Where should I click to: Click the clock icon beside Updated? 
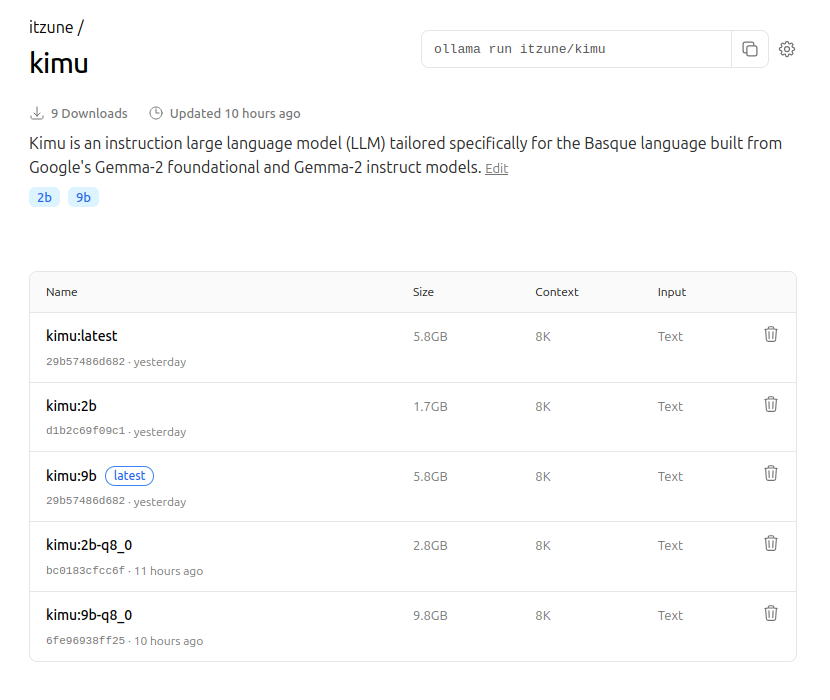[x=156, y=113]
